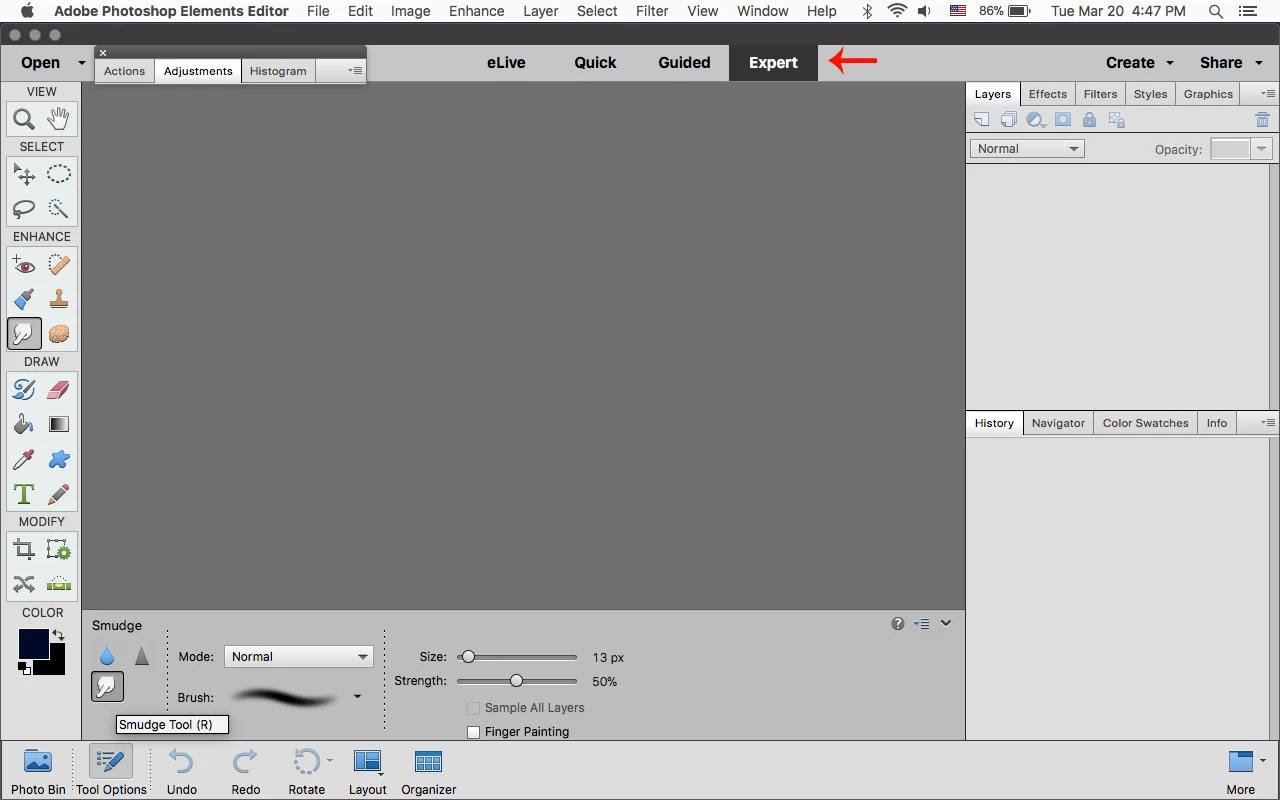Open the Mode dropdown in tool options

coord(299,657)
